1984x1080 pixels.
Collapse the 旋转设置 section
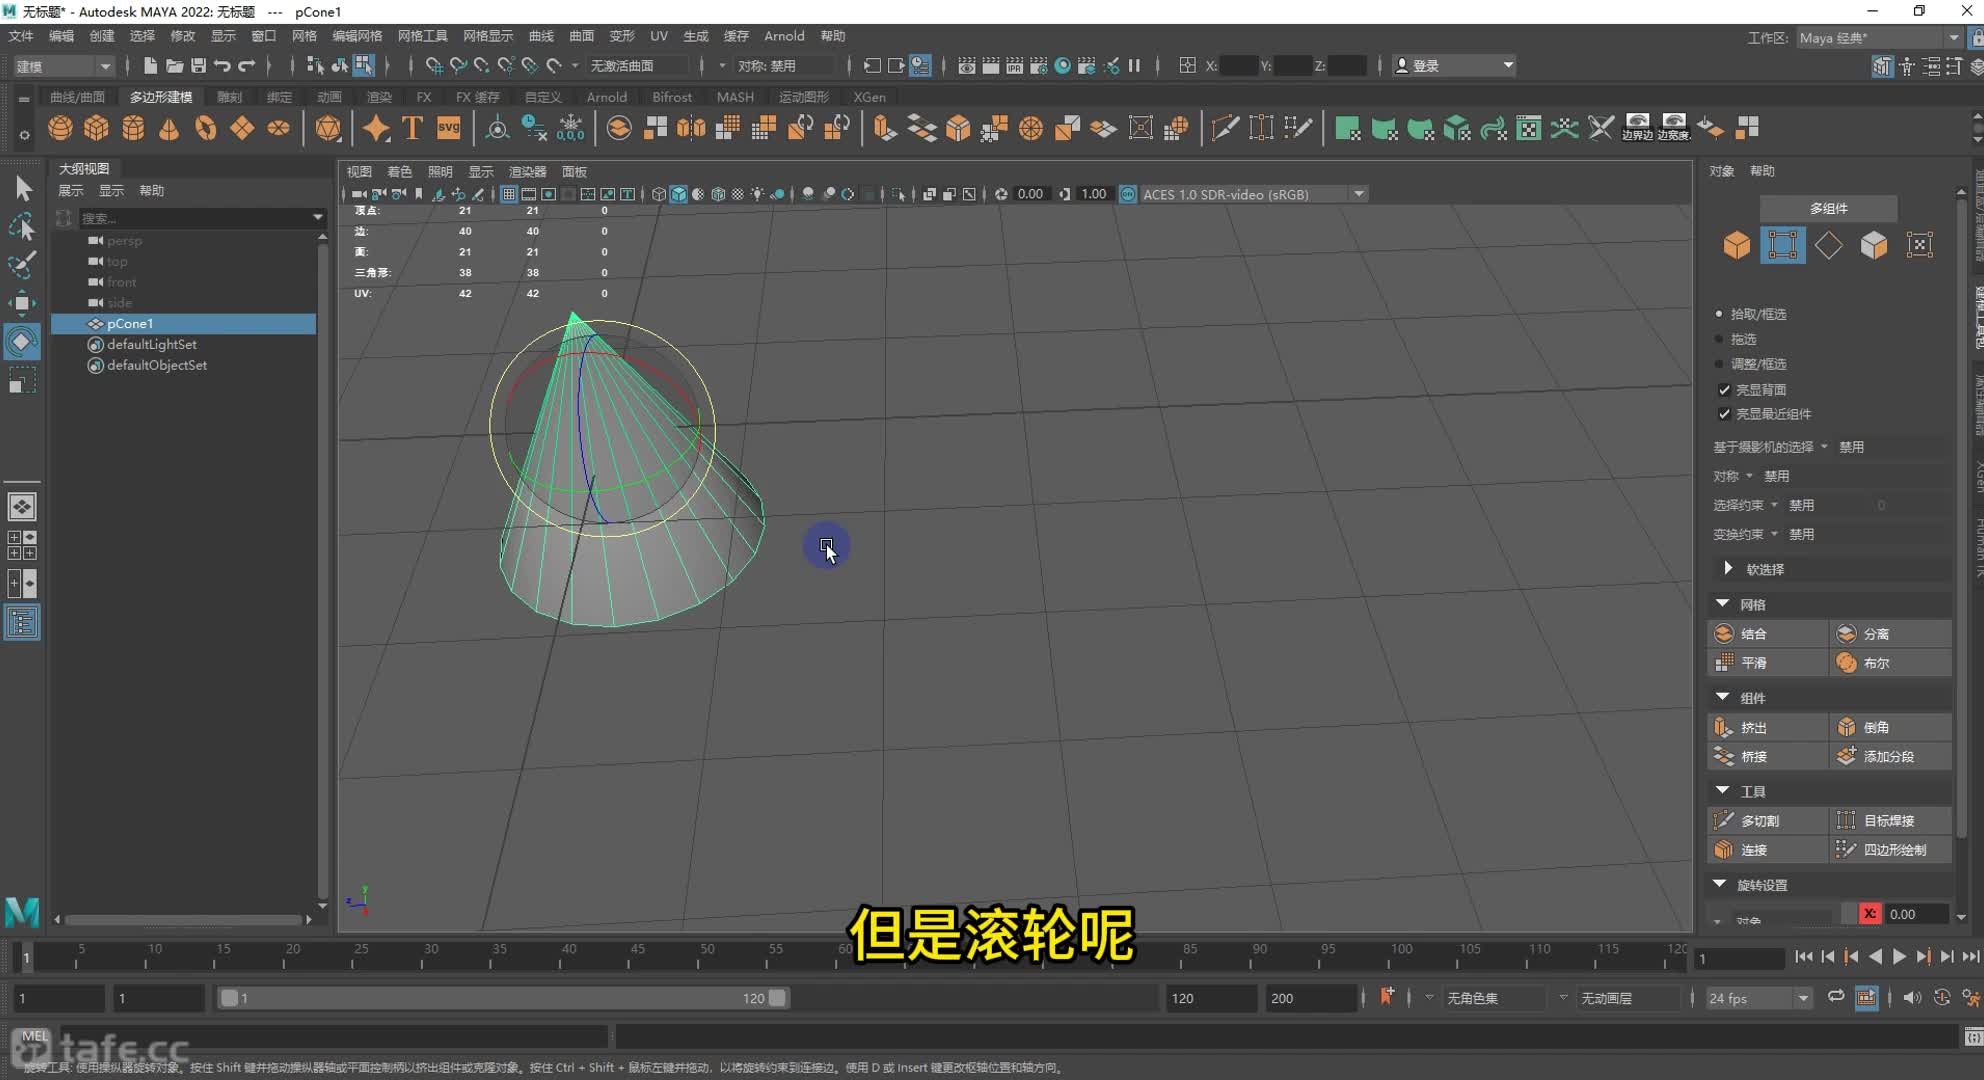[1719, 884]
